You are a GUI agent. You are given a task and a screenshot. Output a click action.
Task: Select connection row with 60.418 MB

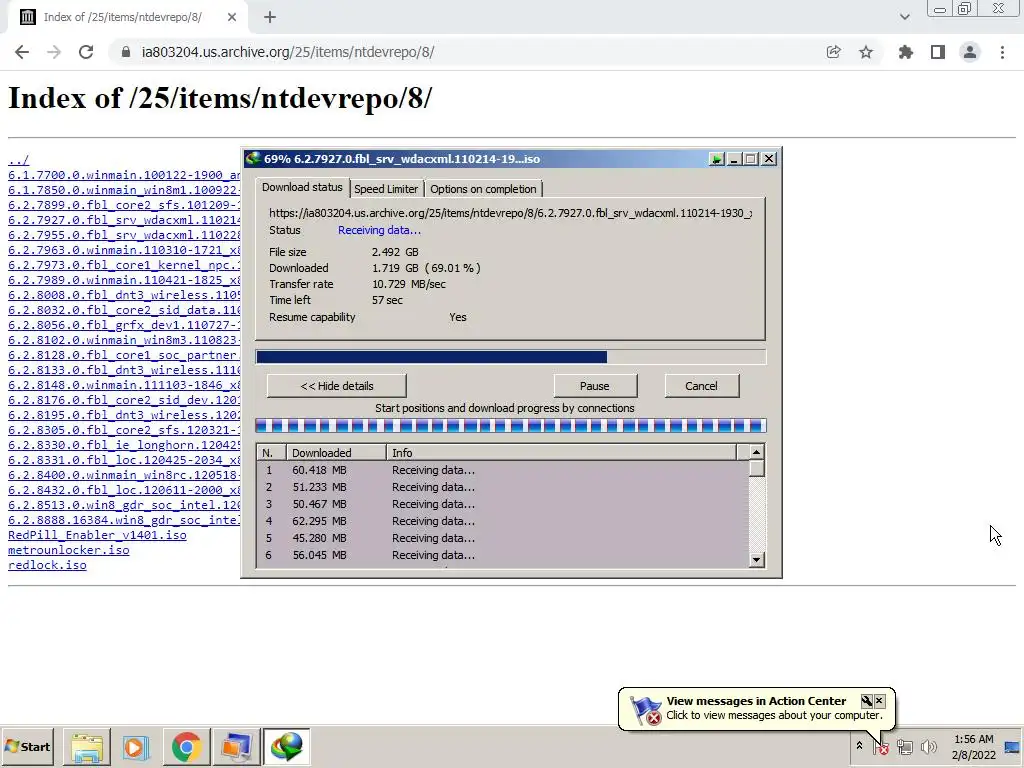[x=503, y=470]
